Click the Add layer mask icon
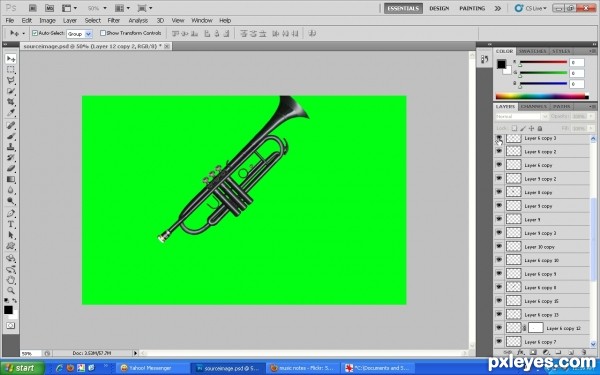The height and width of the screenshot is (375, 600). [533, 352]
